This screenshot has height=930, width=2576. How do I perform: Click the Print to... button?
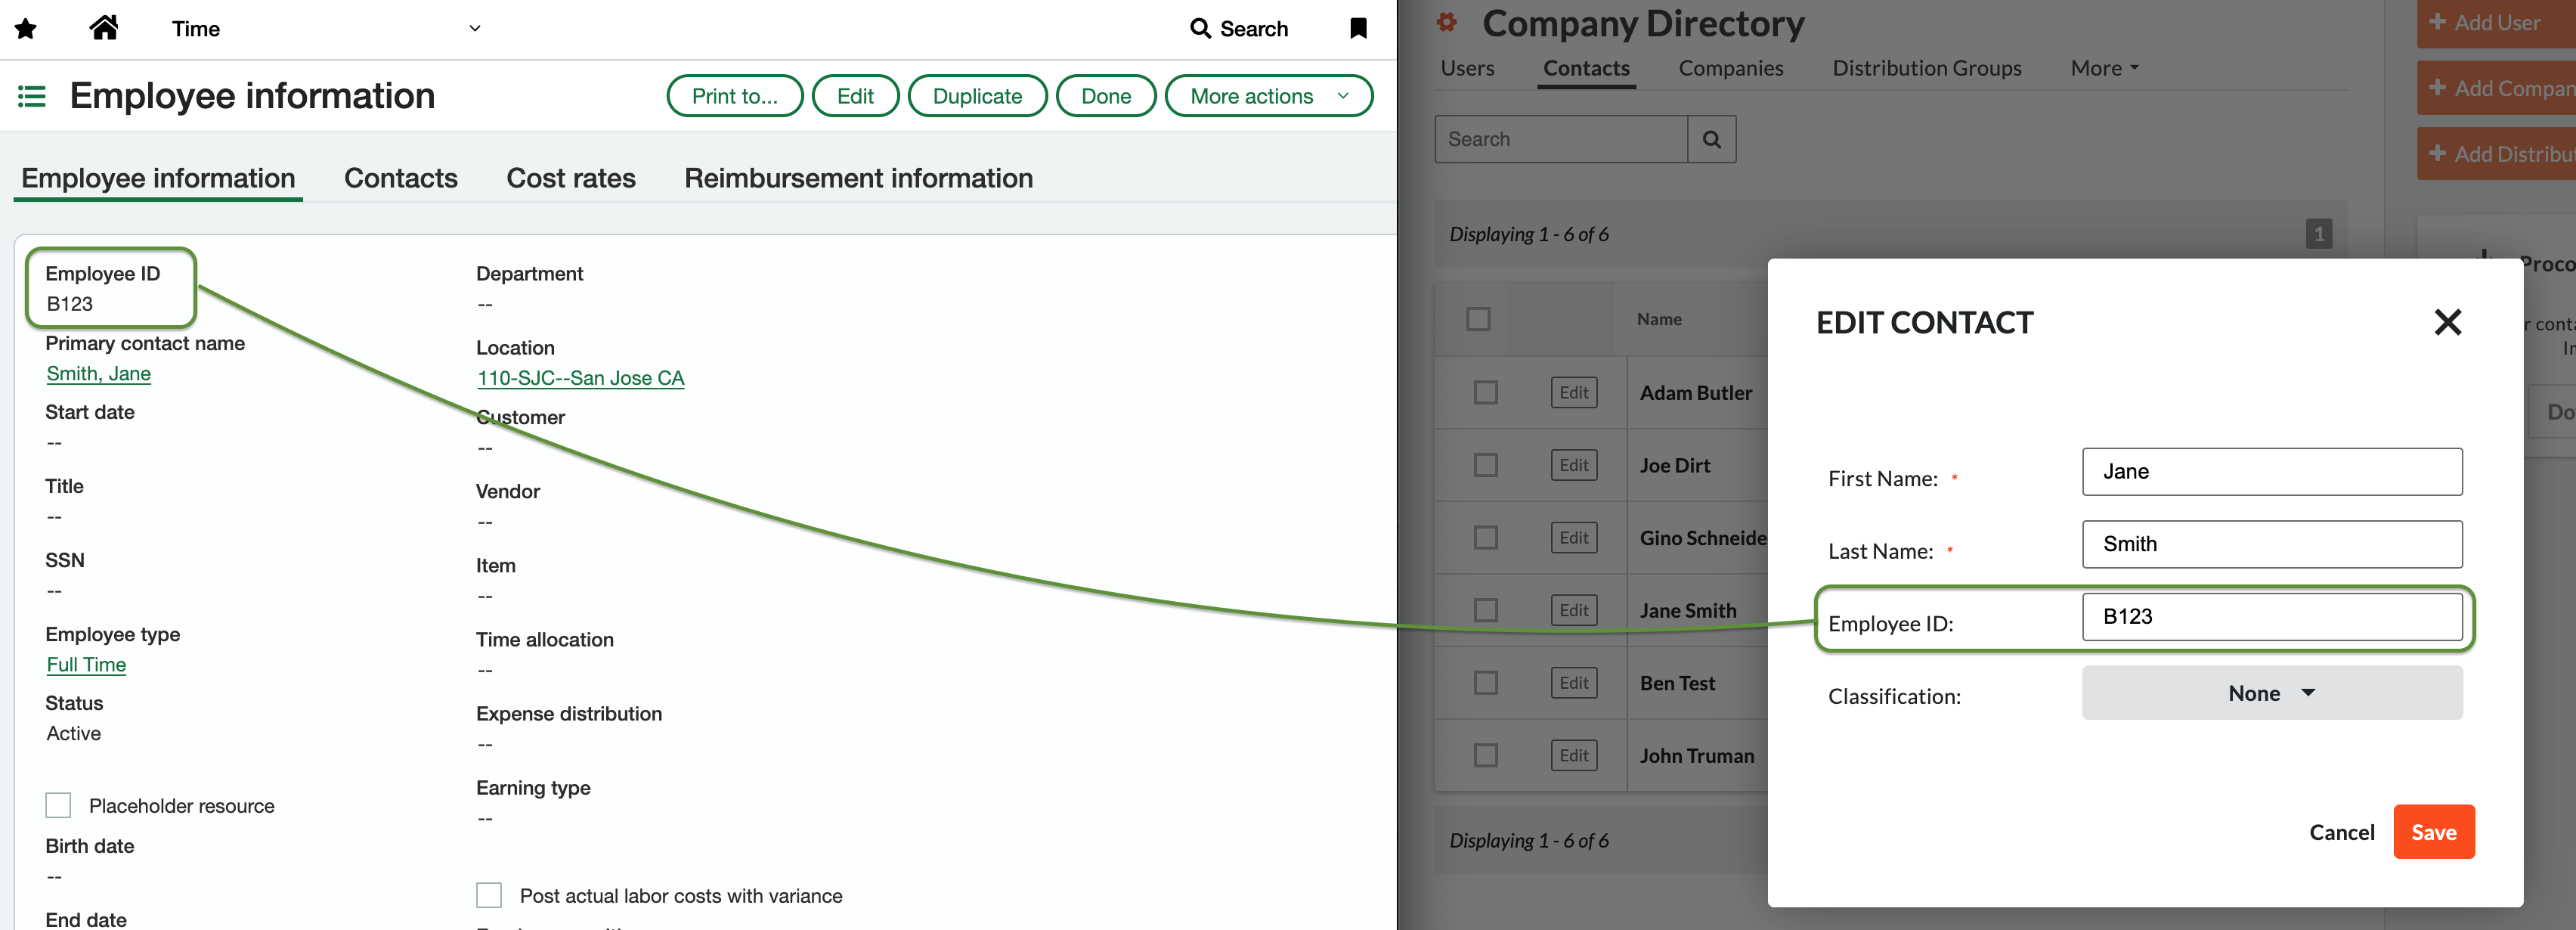[x=735, y=96]
